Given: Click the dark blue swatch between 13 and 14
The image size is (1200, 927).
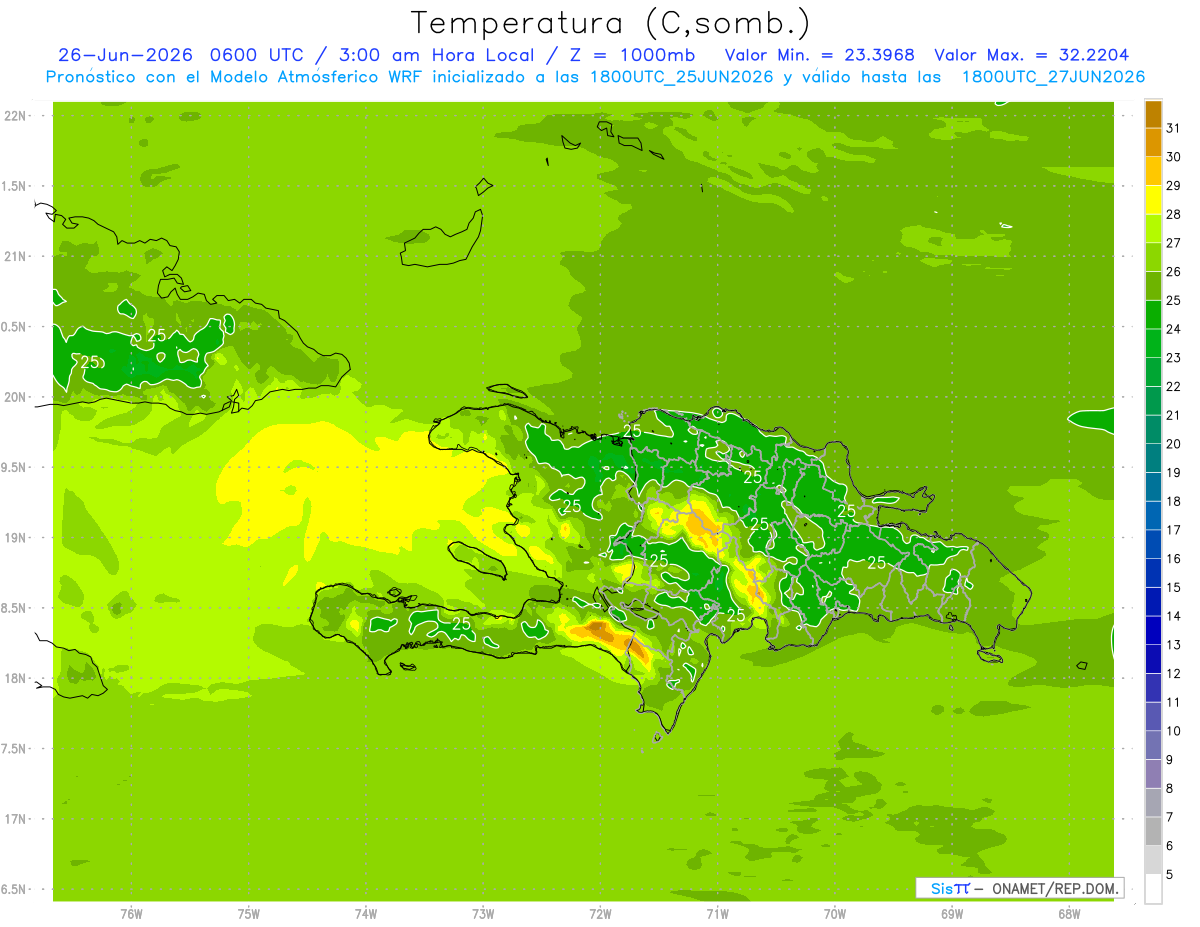Looking at the screenshot, I should click(1153, 630).
